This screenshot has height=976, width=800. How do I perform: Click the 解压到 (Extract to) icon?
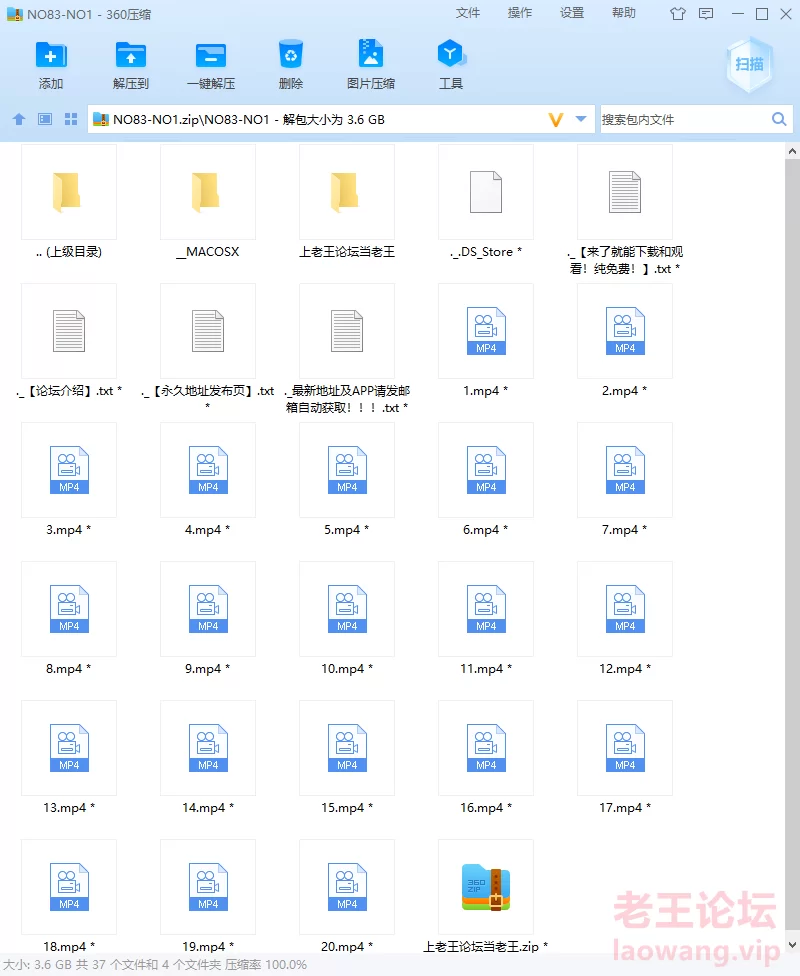pos(131,55)
